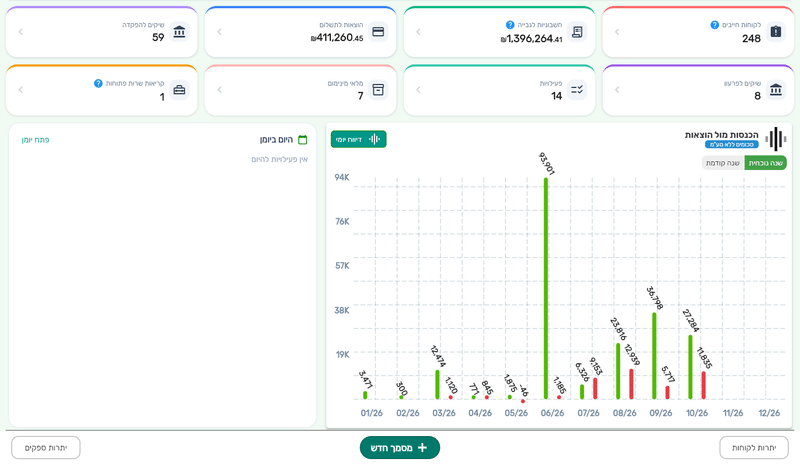Expand the חשבוניות לגבייה card chevron
The width and height of the screenshot is (800, 465).
418,32
